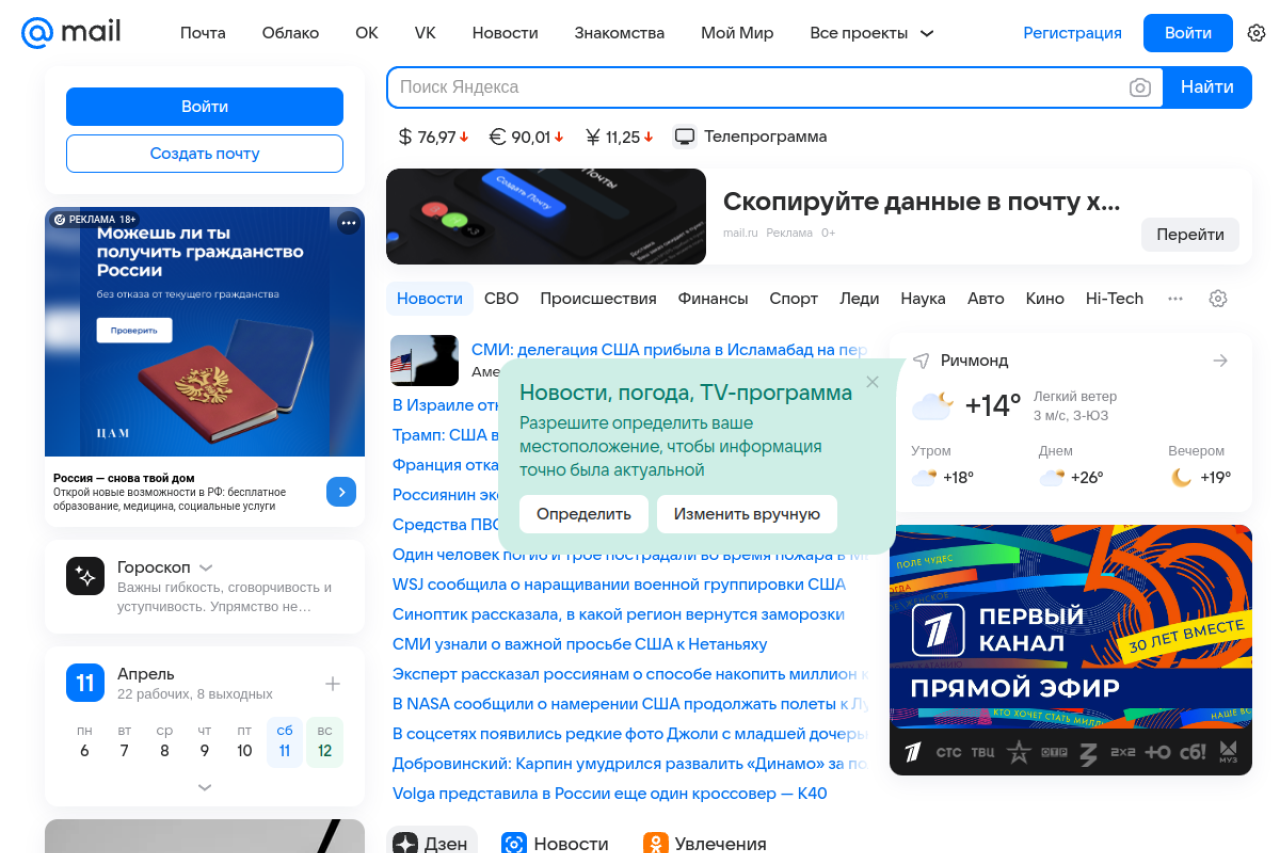Click the plus icon in calendar widget
Viewport: 1280px width, 853px height.
[333, 683]
